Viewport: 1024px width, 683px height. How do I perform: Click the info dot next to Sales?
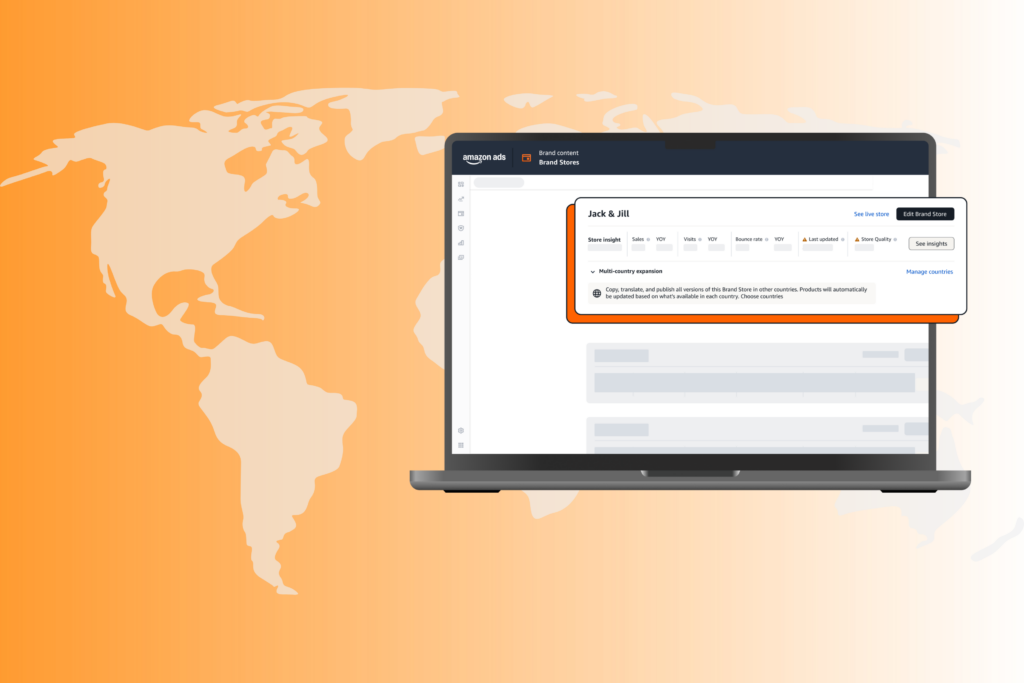pos(649,239)
